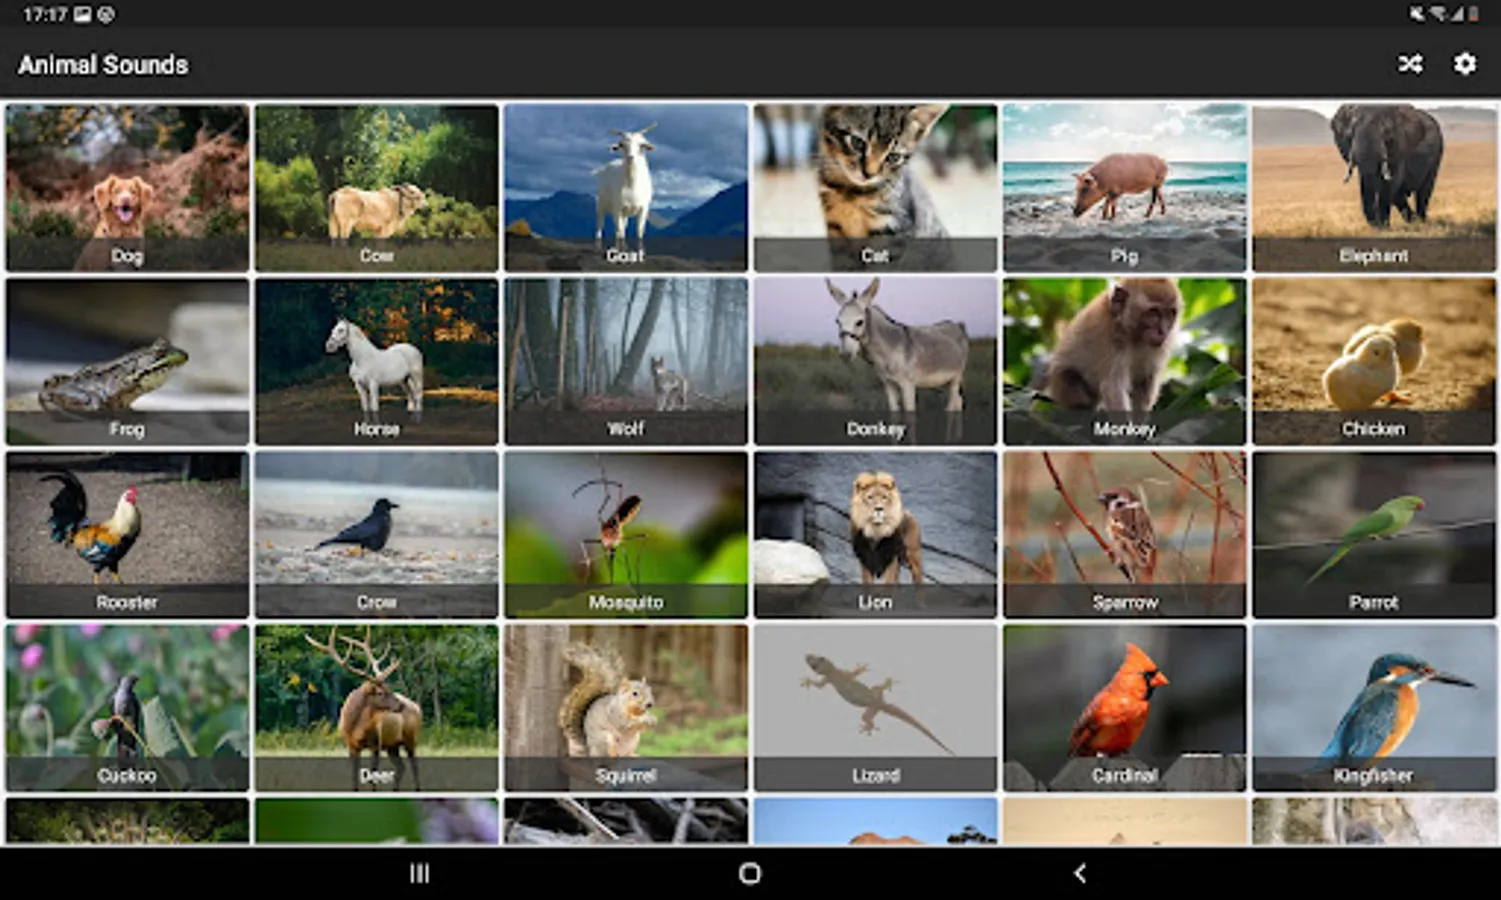The width and height of the screenshot is (1501, 900).
Task: Select the Deer tile
Action: tap(377, 708)
